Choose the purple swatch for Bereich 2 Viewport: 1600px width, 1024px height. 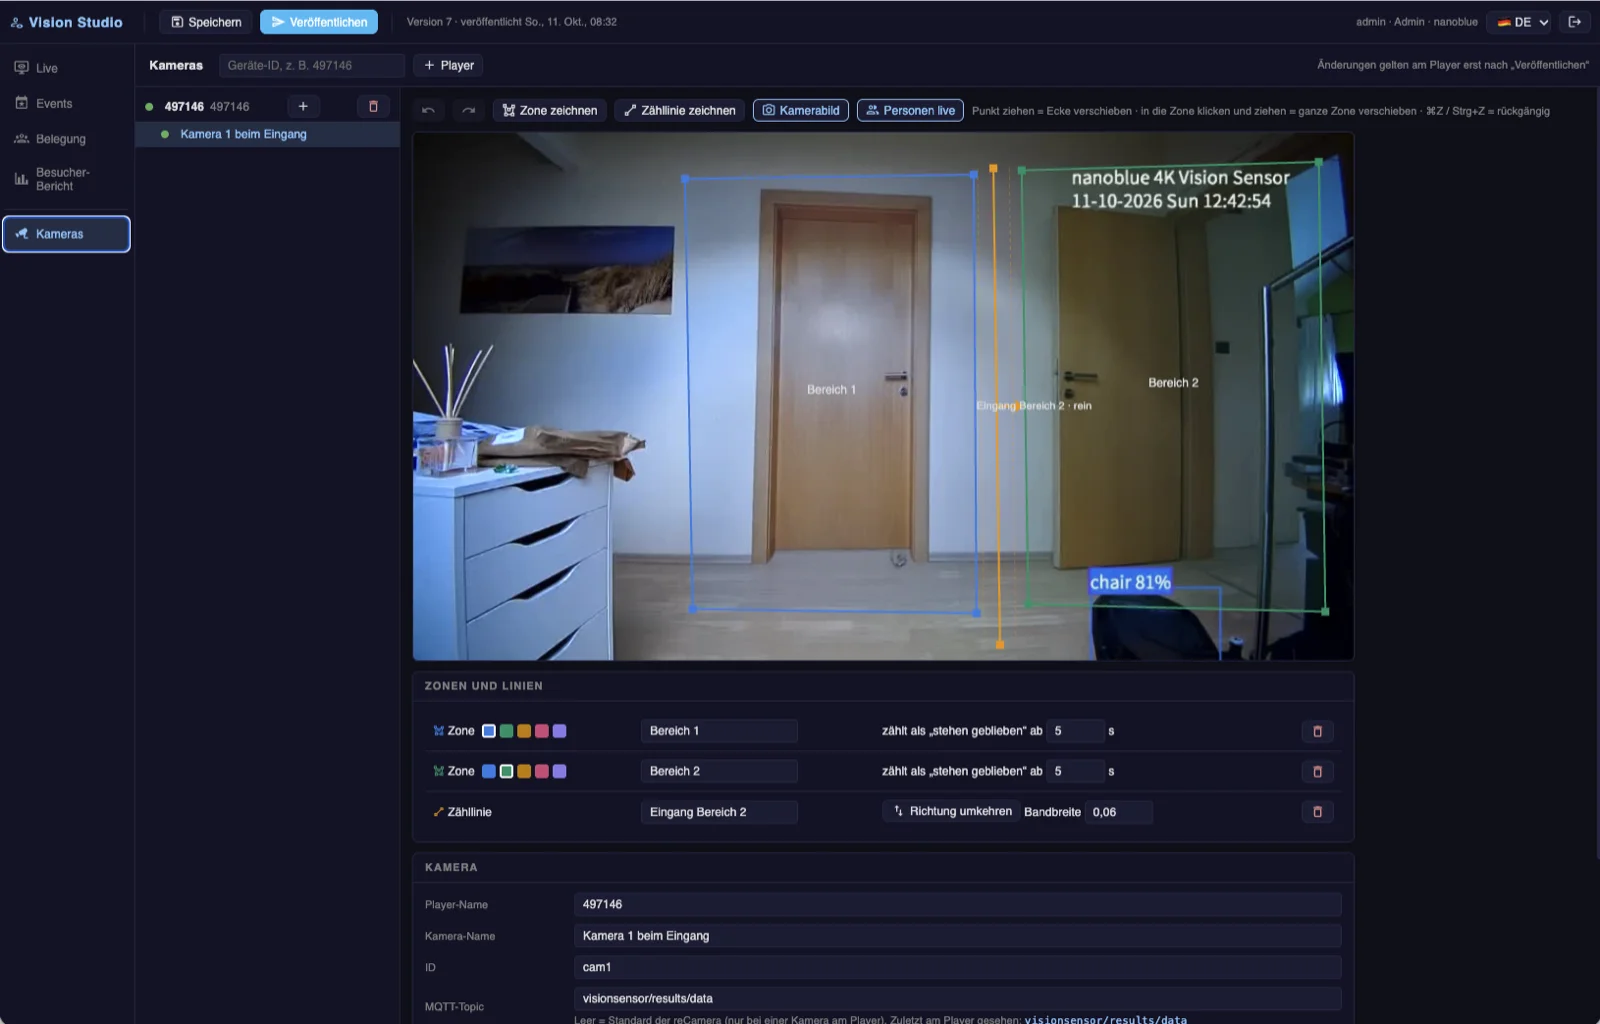pyautogui.click(x=560, y=771)
